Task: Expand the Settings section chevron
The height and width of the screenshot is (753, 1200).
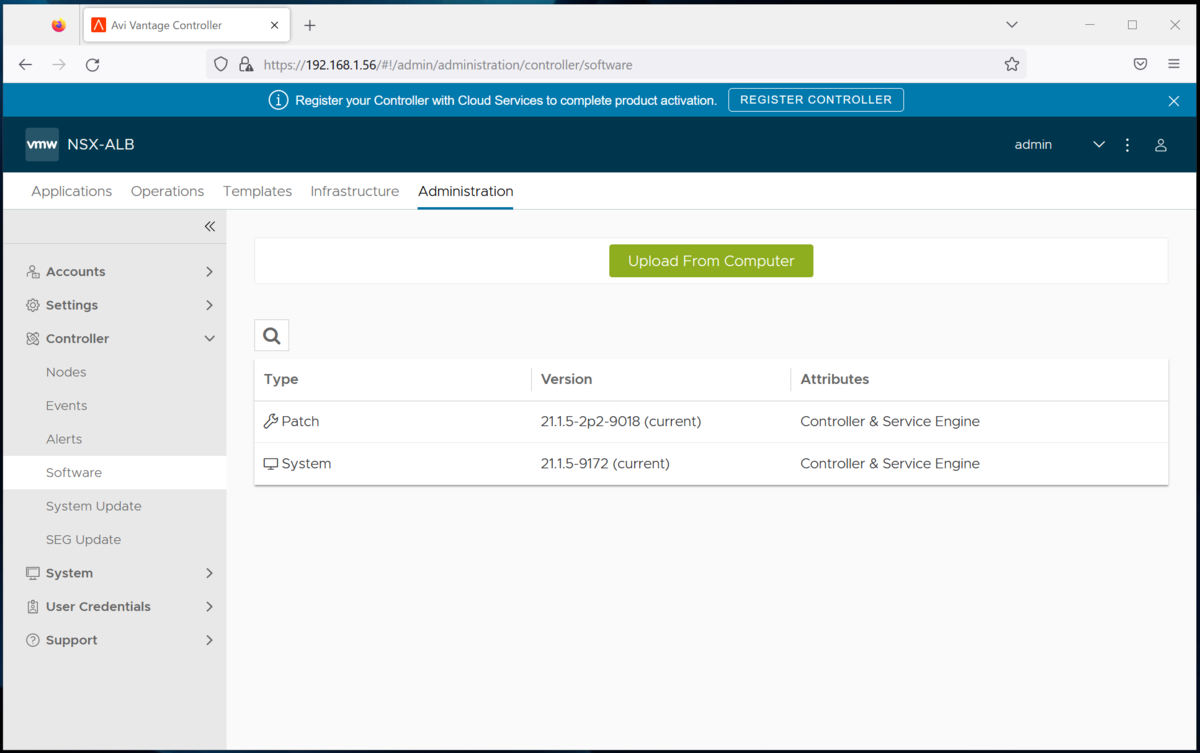Action: pos(209,305)
